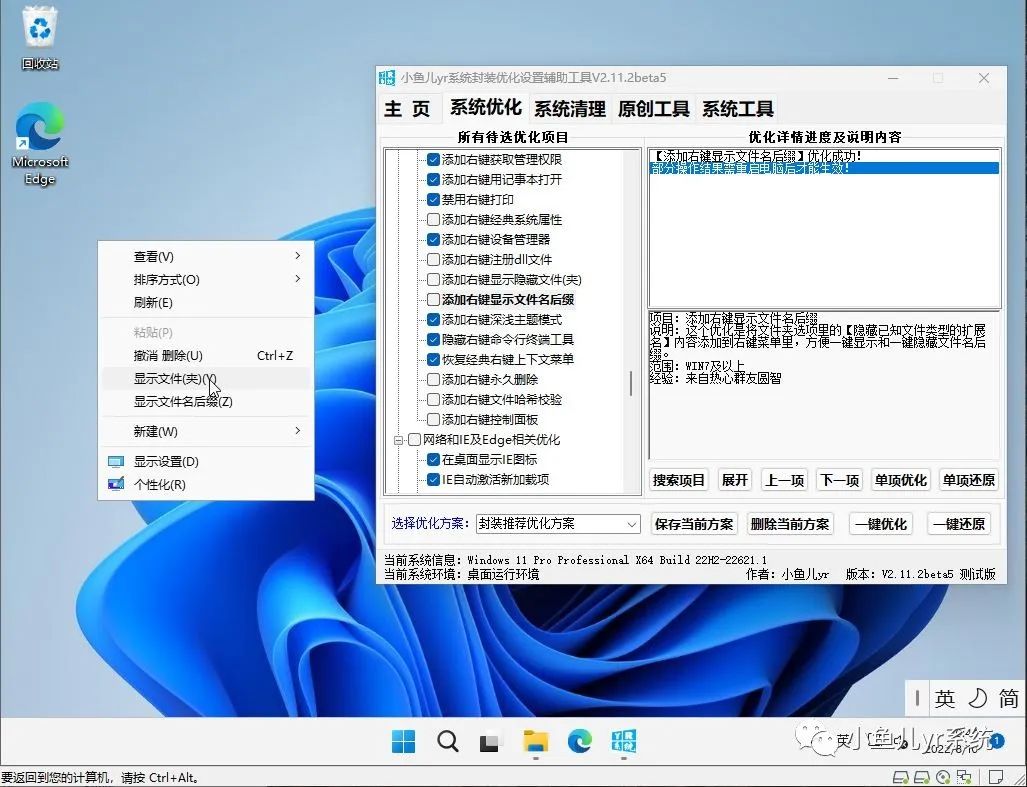
Task: Switch IME language via the 英 indicator
Action: tap(944, 699)
